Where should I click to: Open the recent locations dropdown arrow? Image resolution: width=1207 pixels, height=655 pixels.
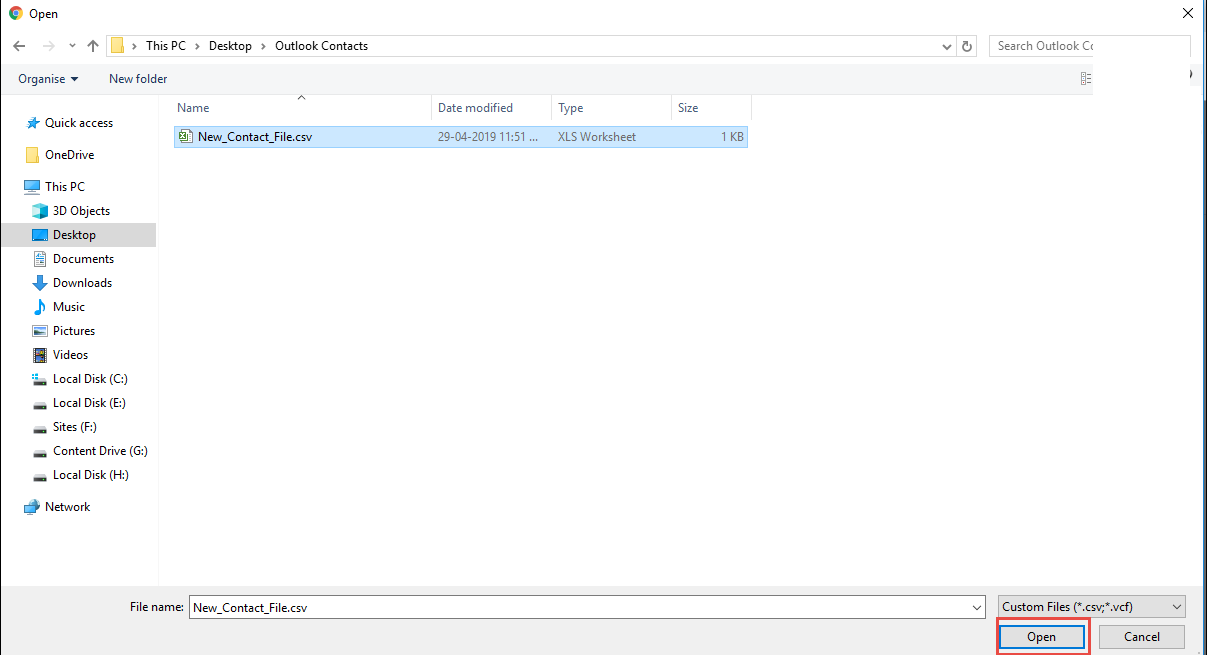tap(72, 47)
